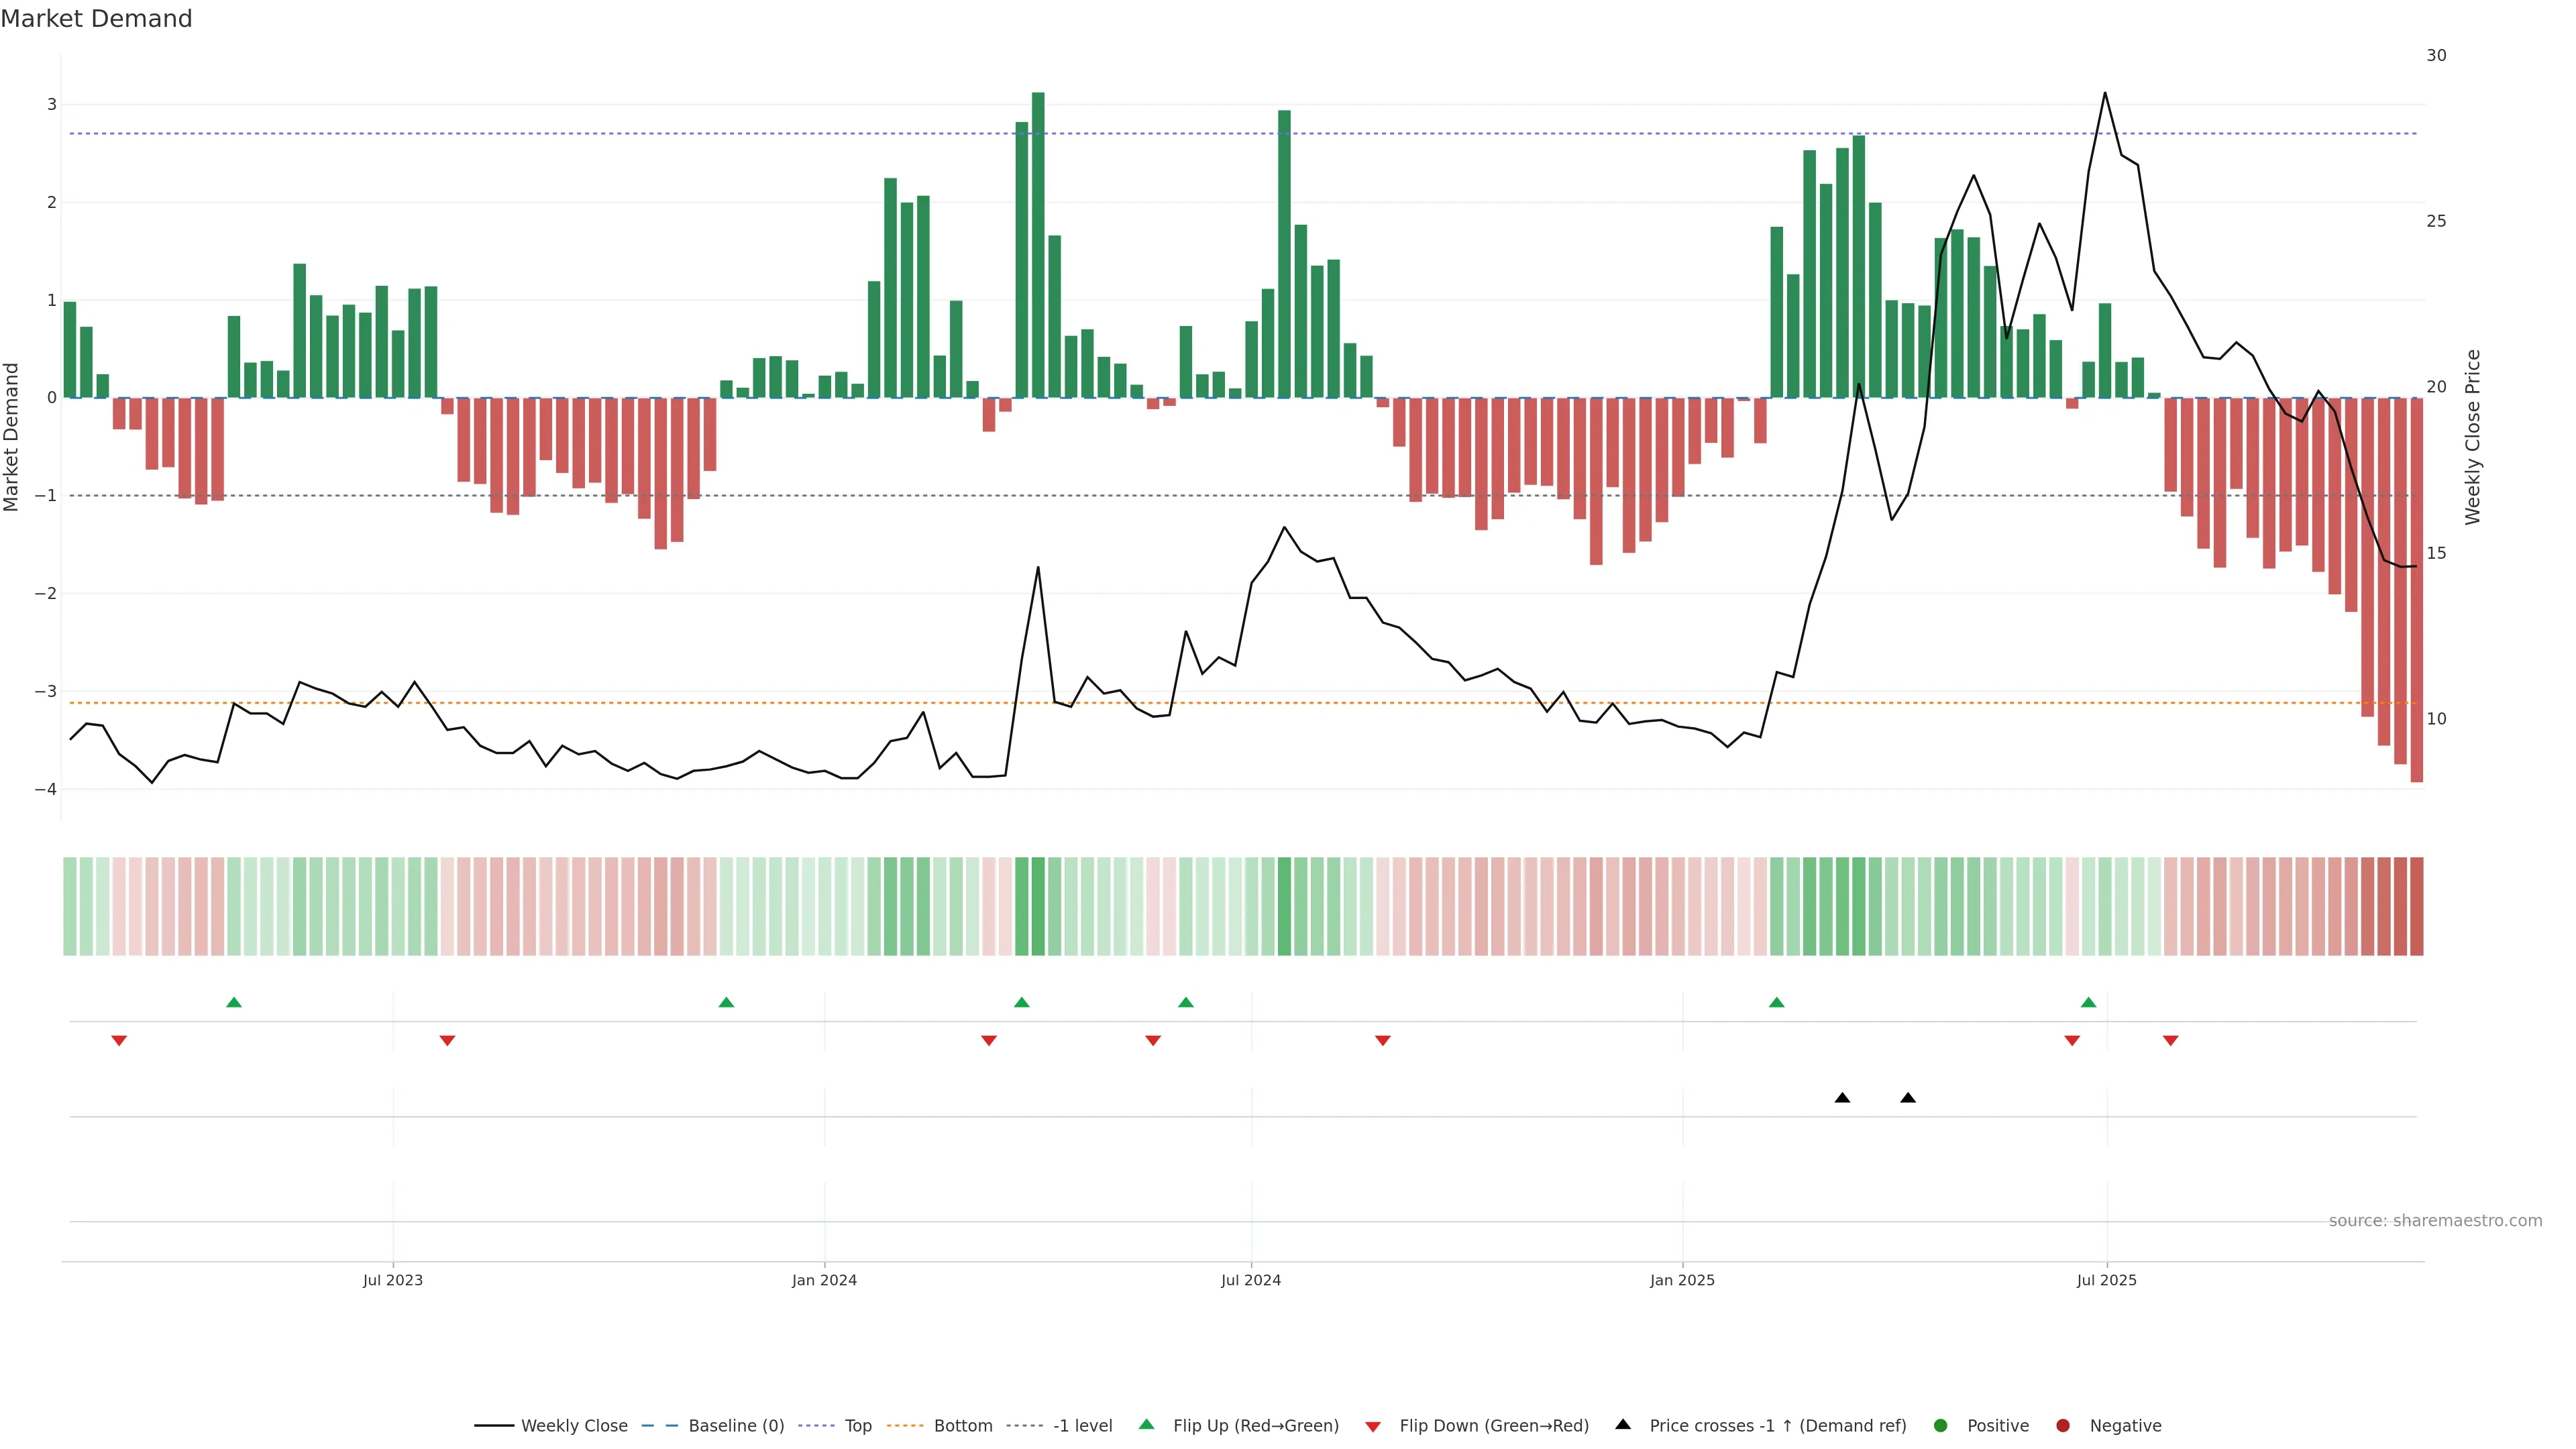Click flip-up marker just before Jul 2025
2576x1449 pixels.
(2088, 1002)
